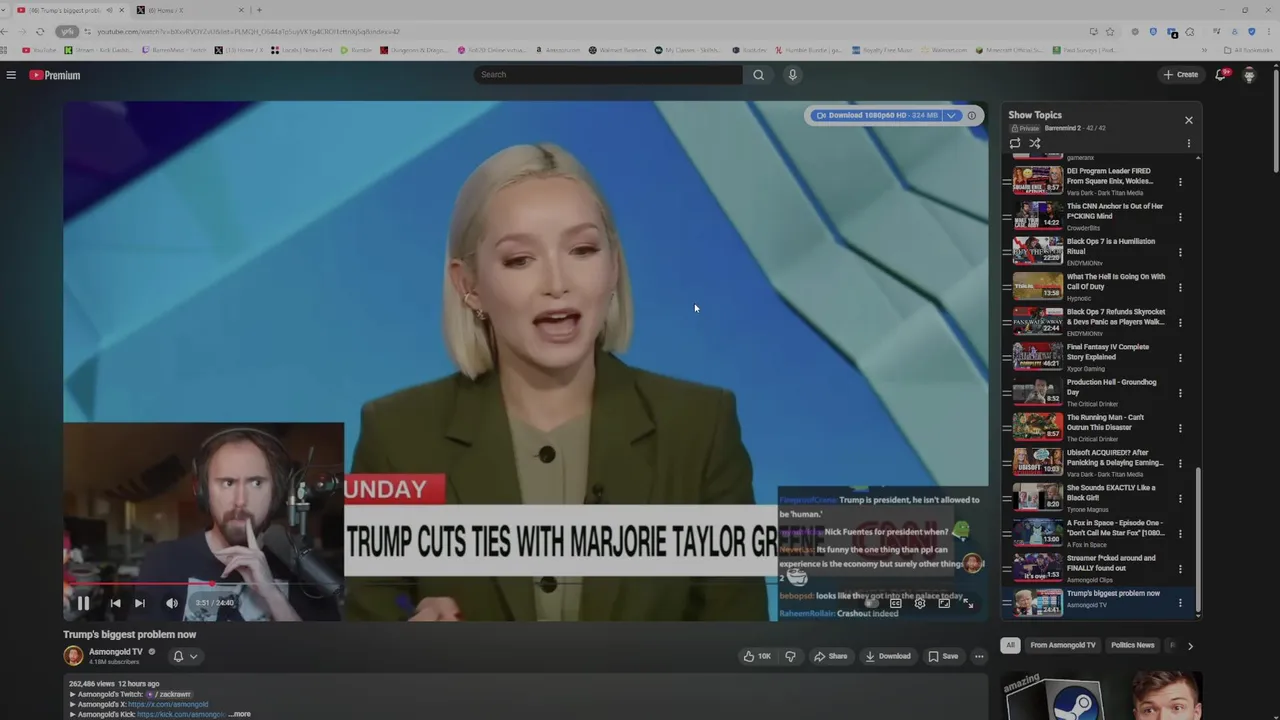Open the YouTube guide hamburger menu
This screenshot has height=720, width=1280.
(x=11, y=75)
